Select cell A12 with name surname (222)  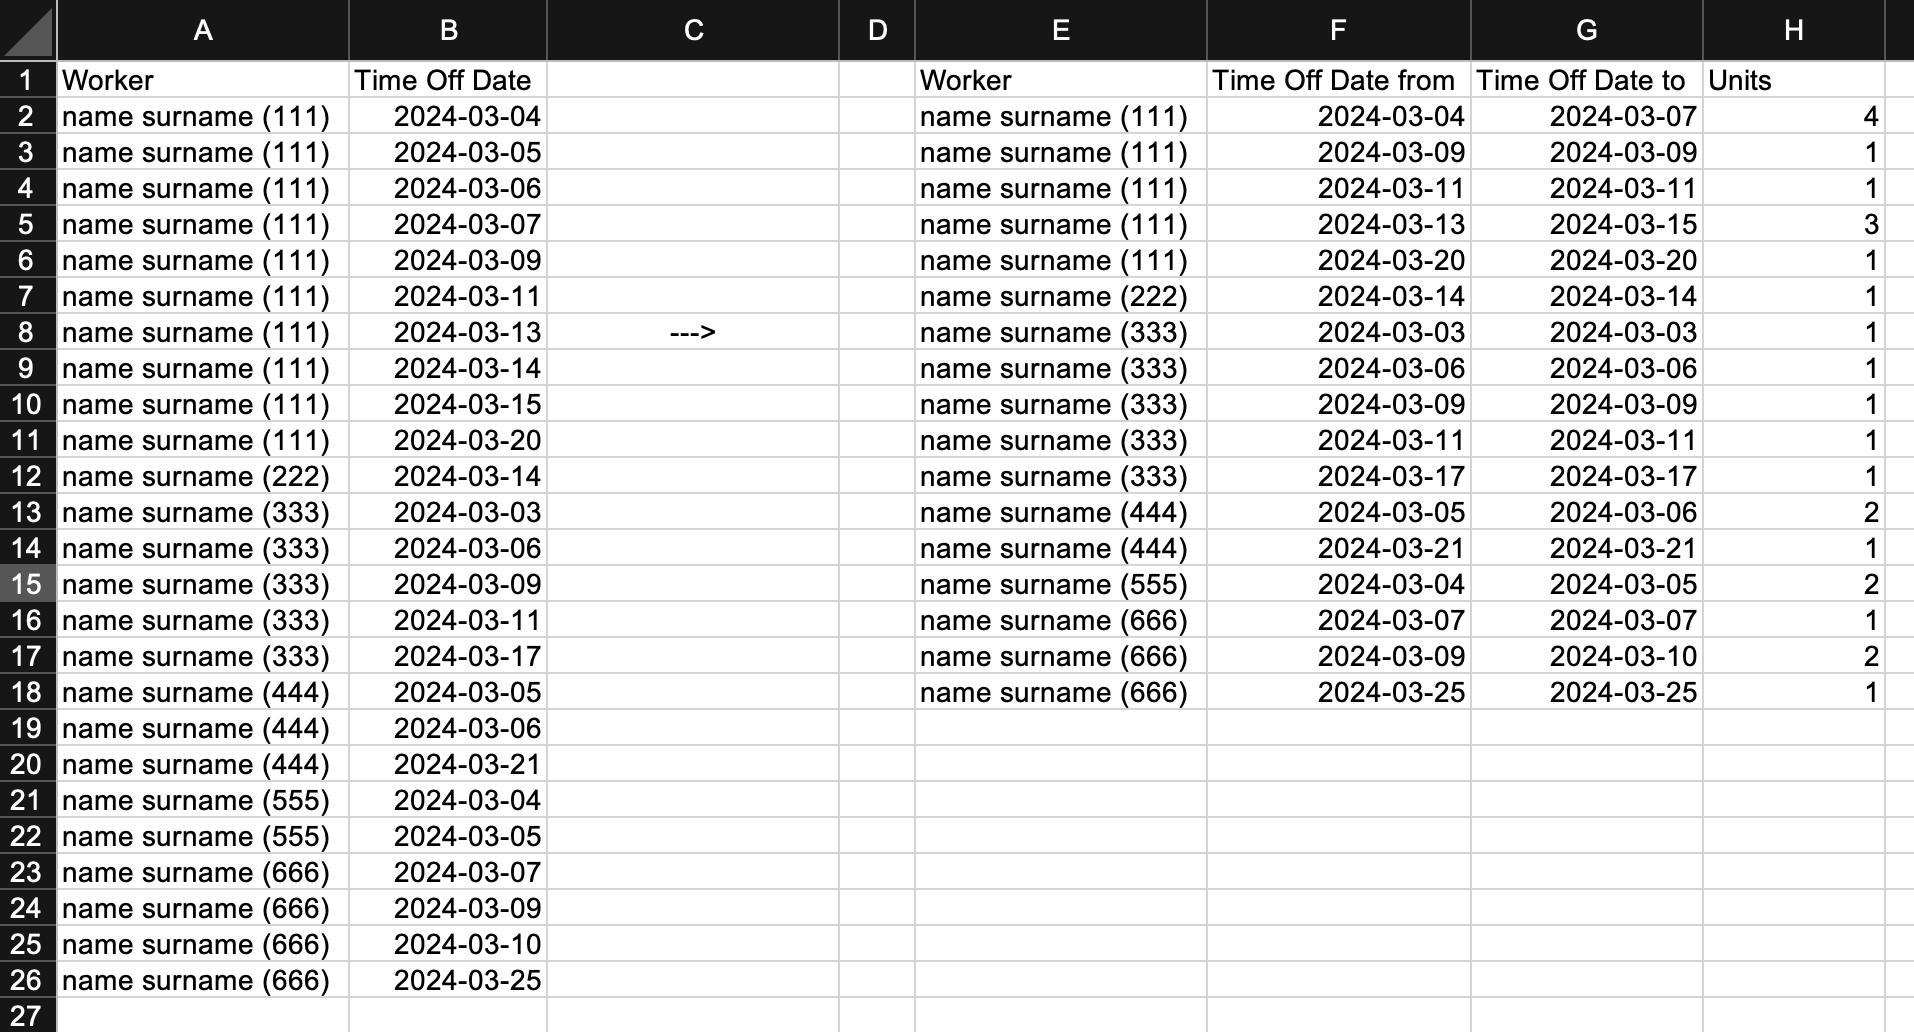point(203,476)
